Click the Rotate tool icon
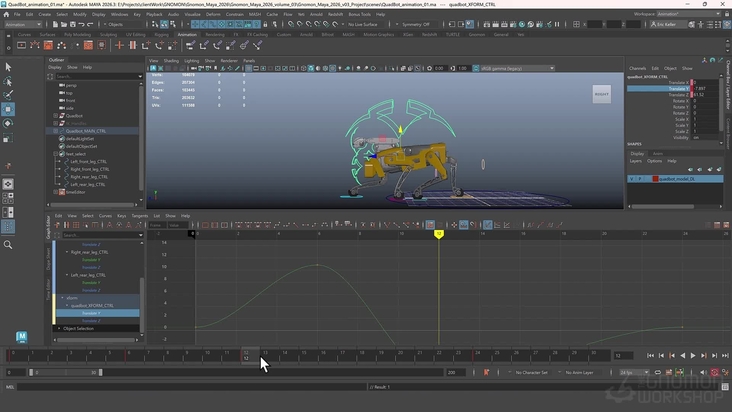Image resolution: width=732 pixels, height=412 pixels. point(8,124)
